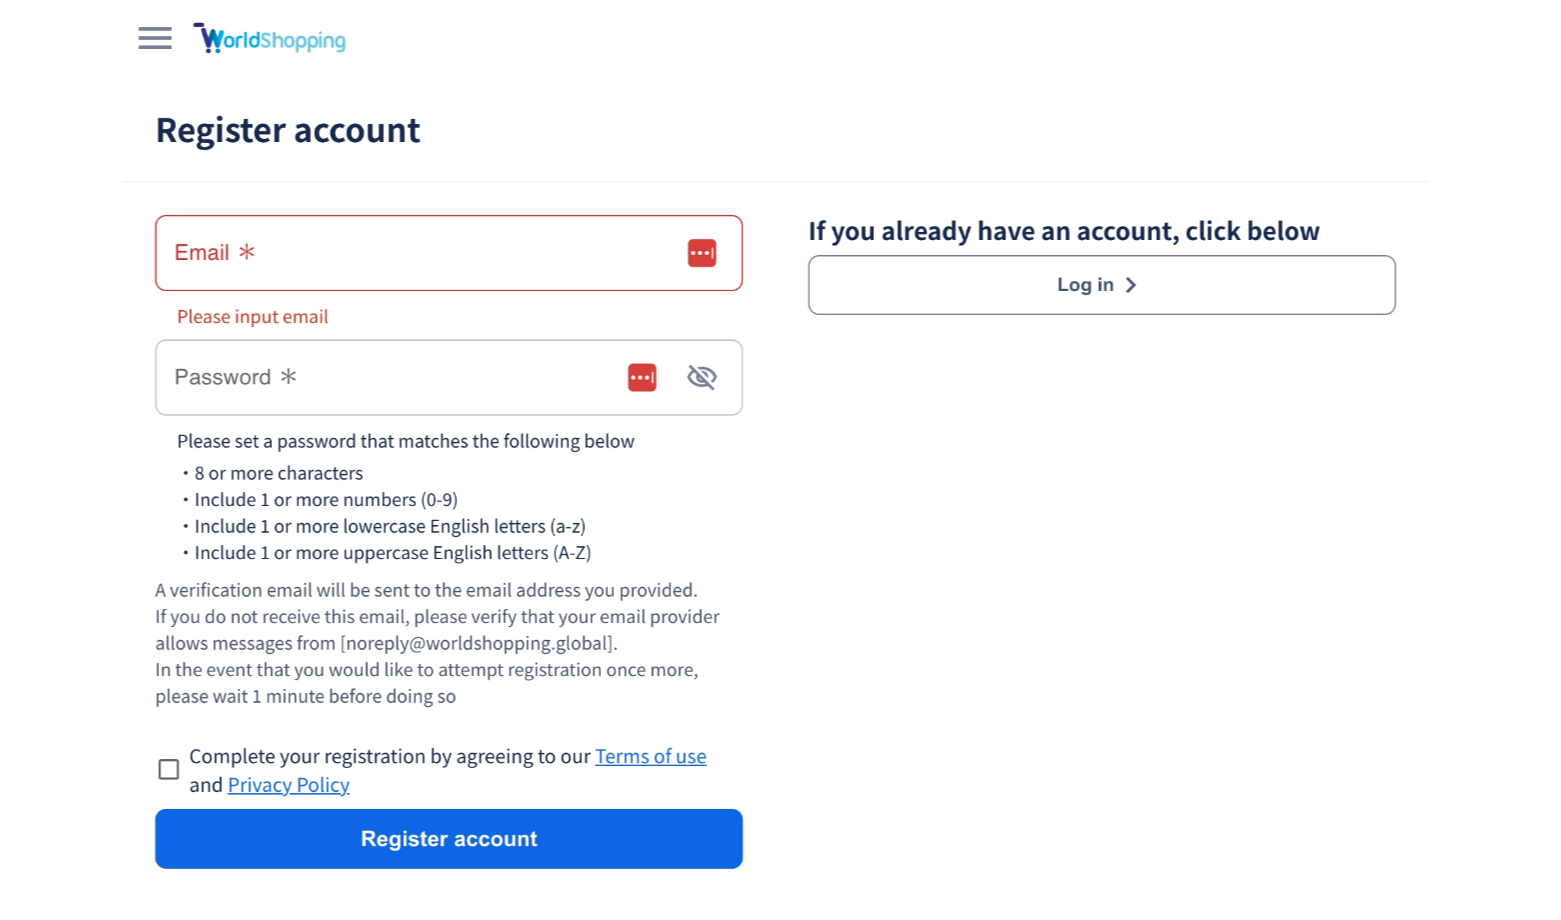Toggle password visibility with the eye icon
Viewport: 1561px width, 920px height.
(x=702, y=377)
